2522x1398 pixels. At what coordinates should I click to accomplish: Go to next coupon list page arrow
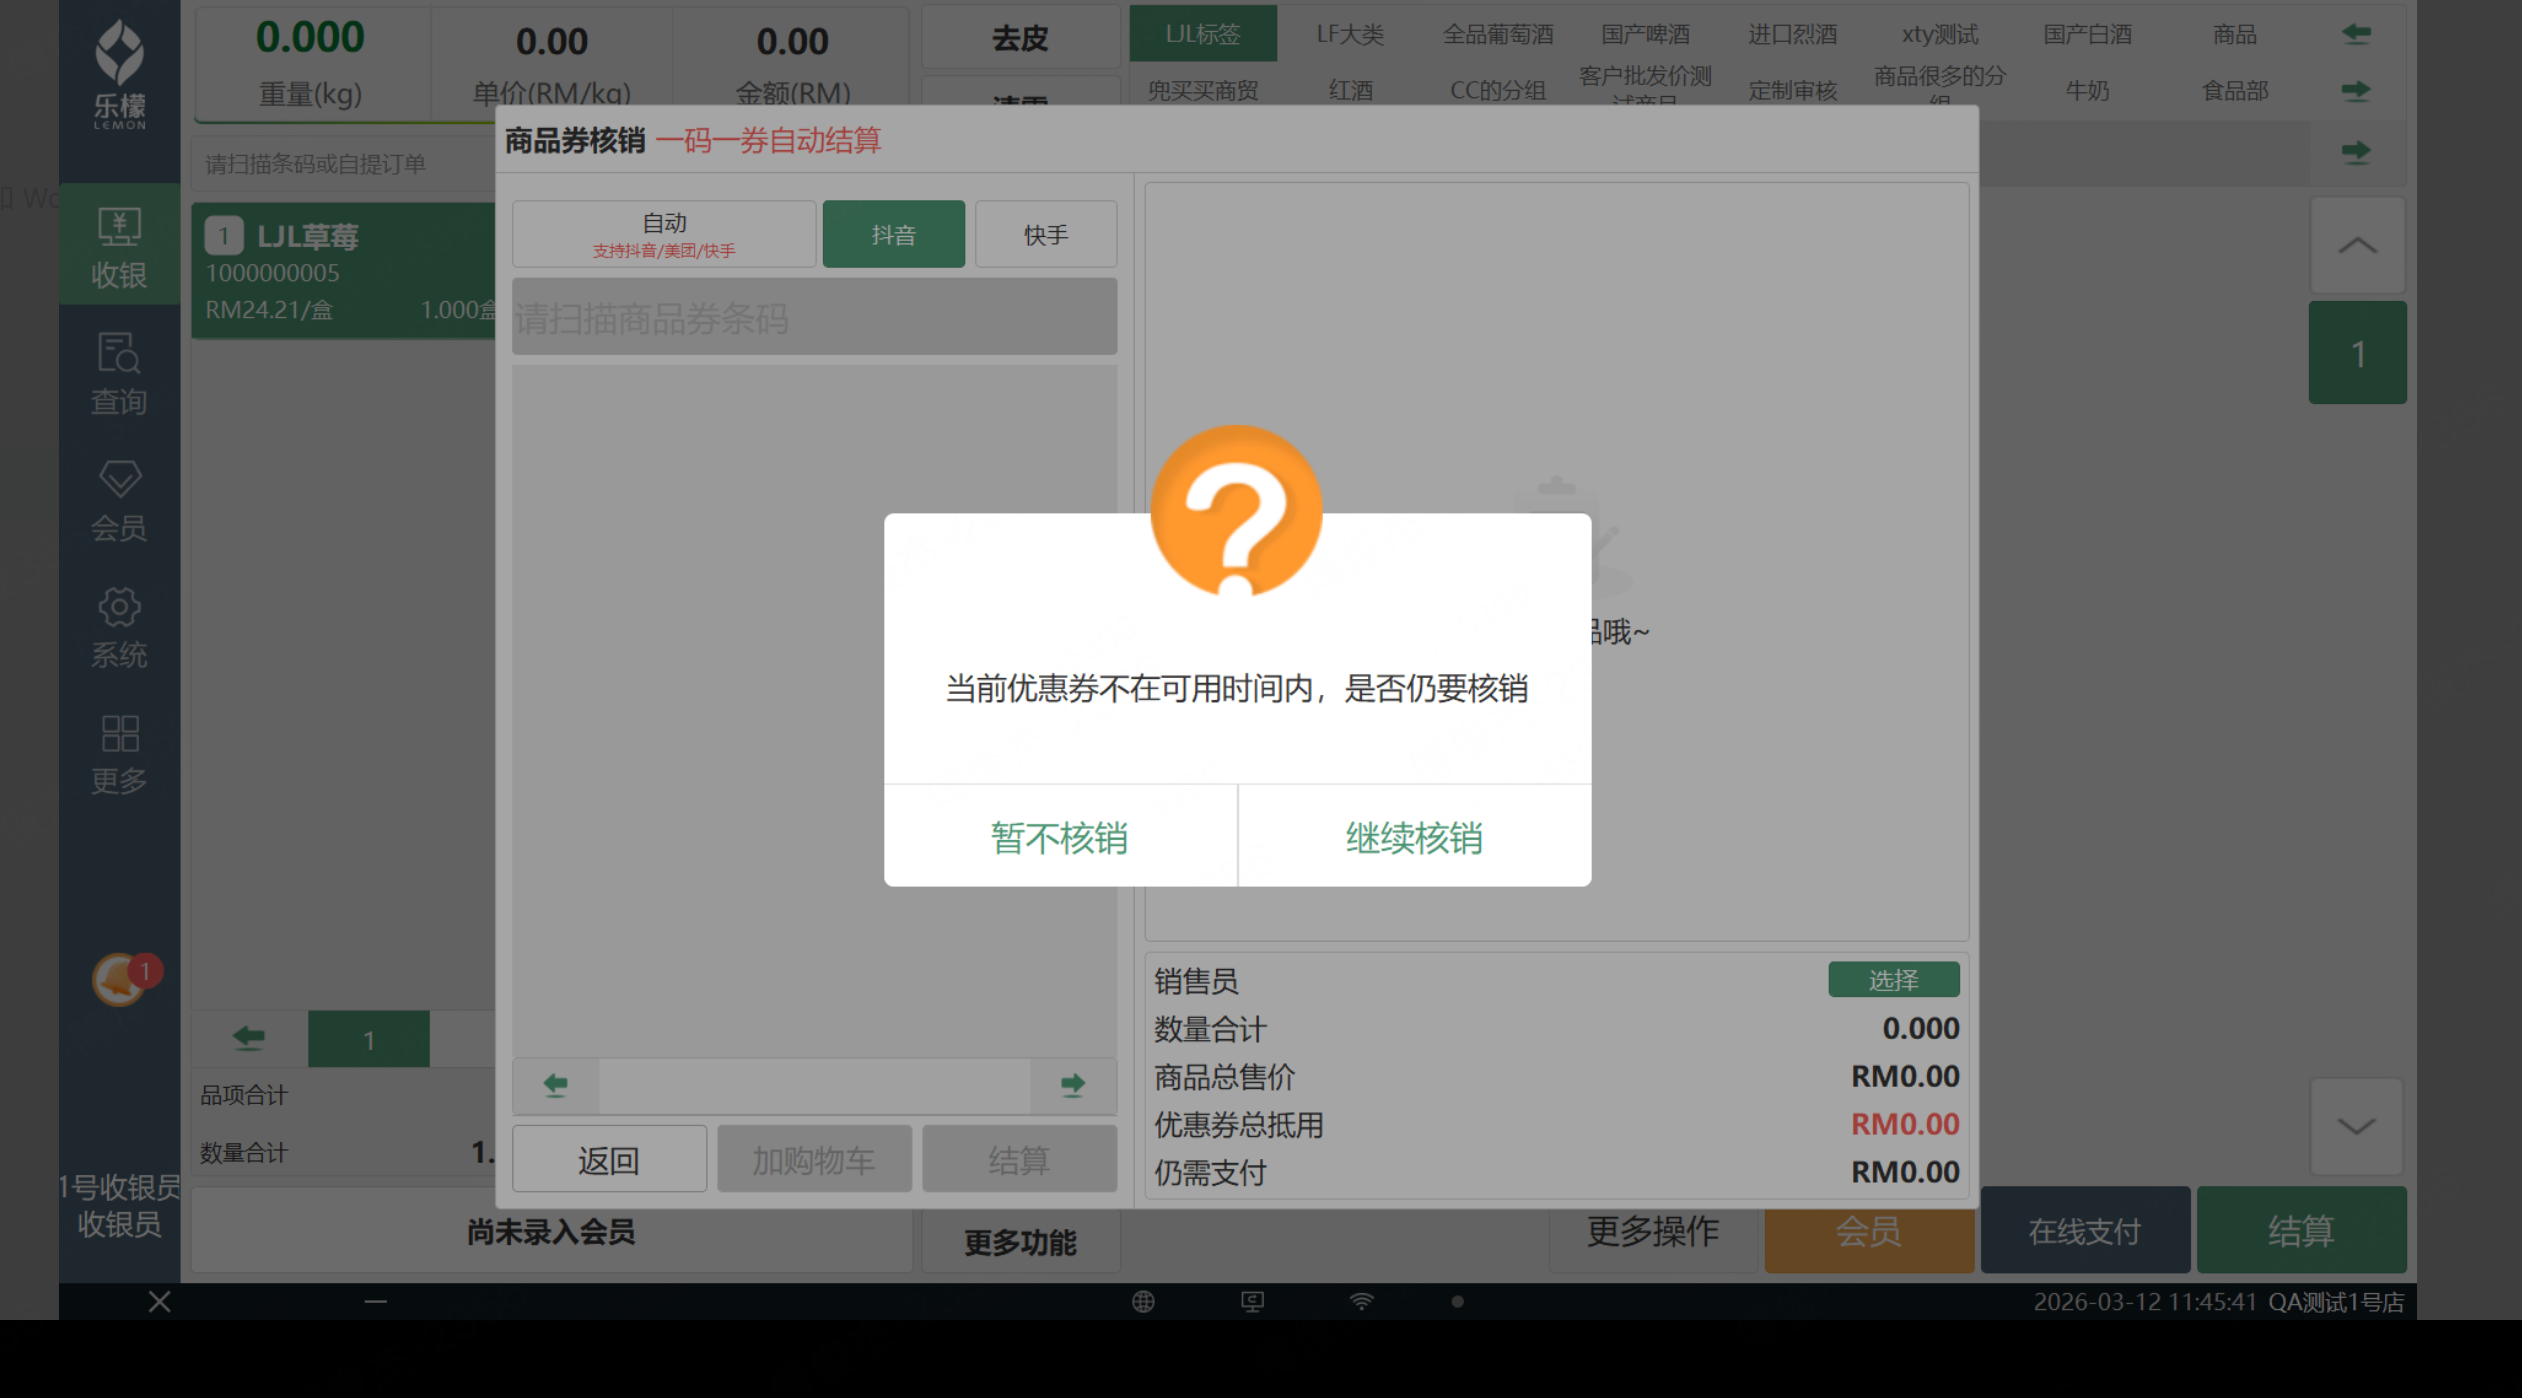1072,1085
